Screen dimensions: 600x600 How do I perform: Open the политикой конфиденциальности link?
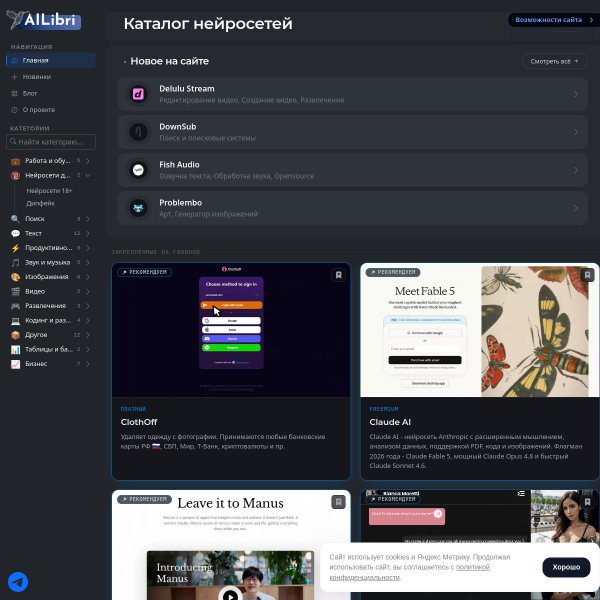click(409, 572)
